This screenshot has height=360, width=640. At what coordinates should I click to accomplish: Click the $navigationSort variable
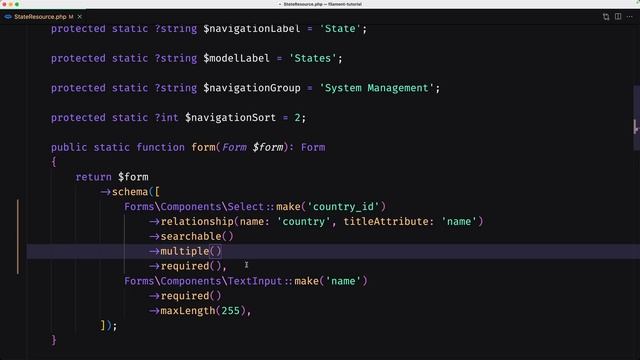(x=231, y=118)
